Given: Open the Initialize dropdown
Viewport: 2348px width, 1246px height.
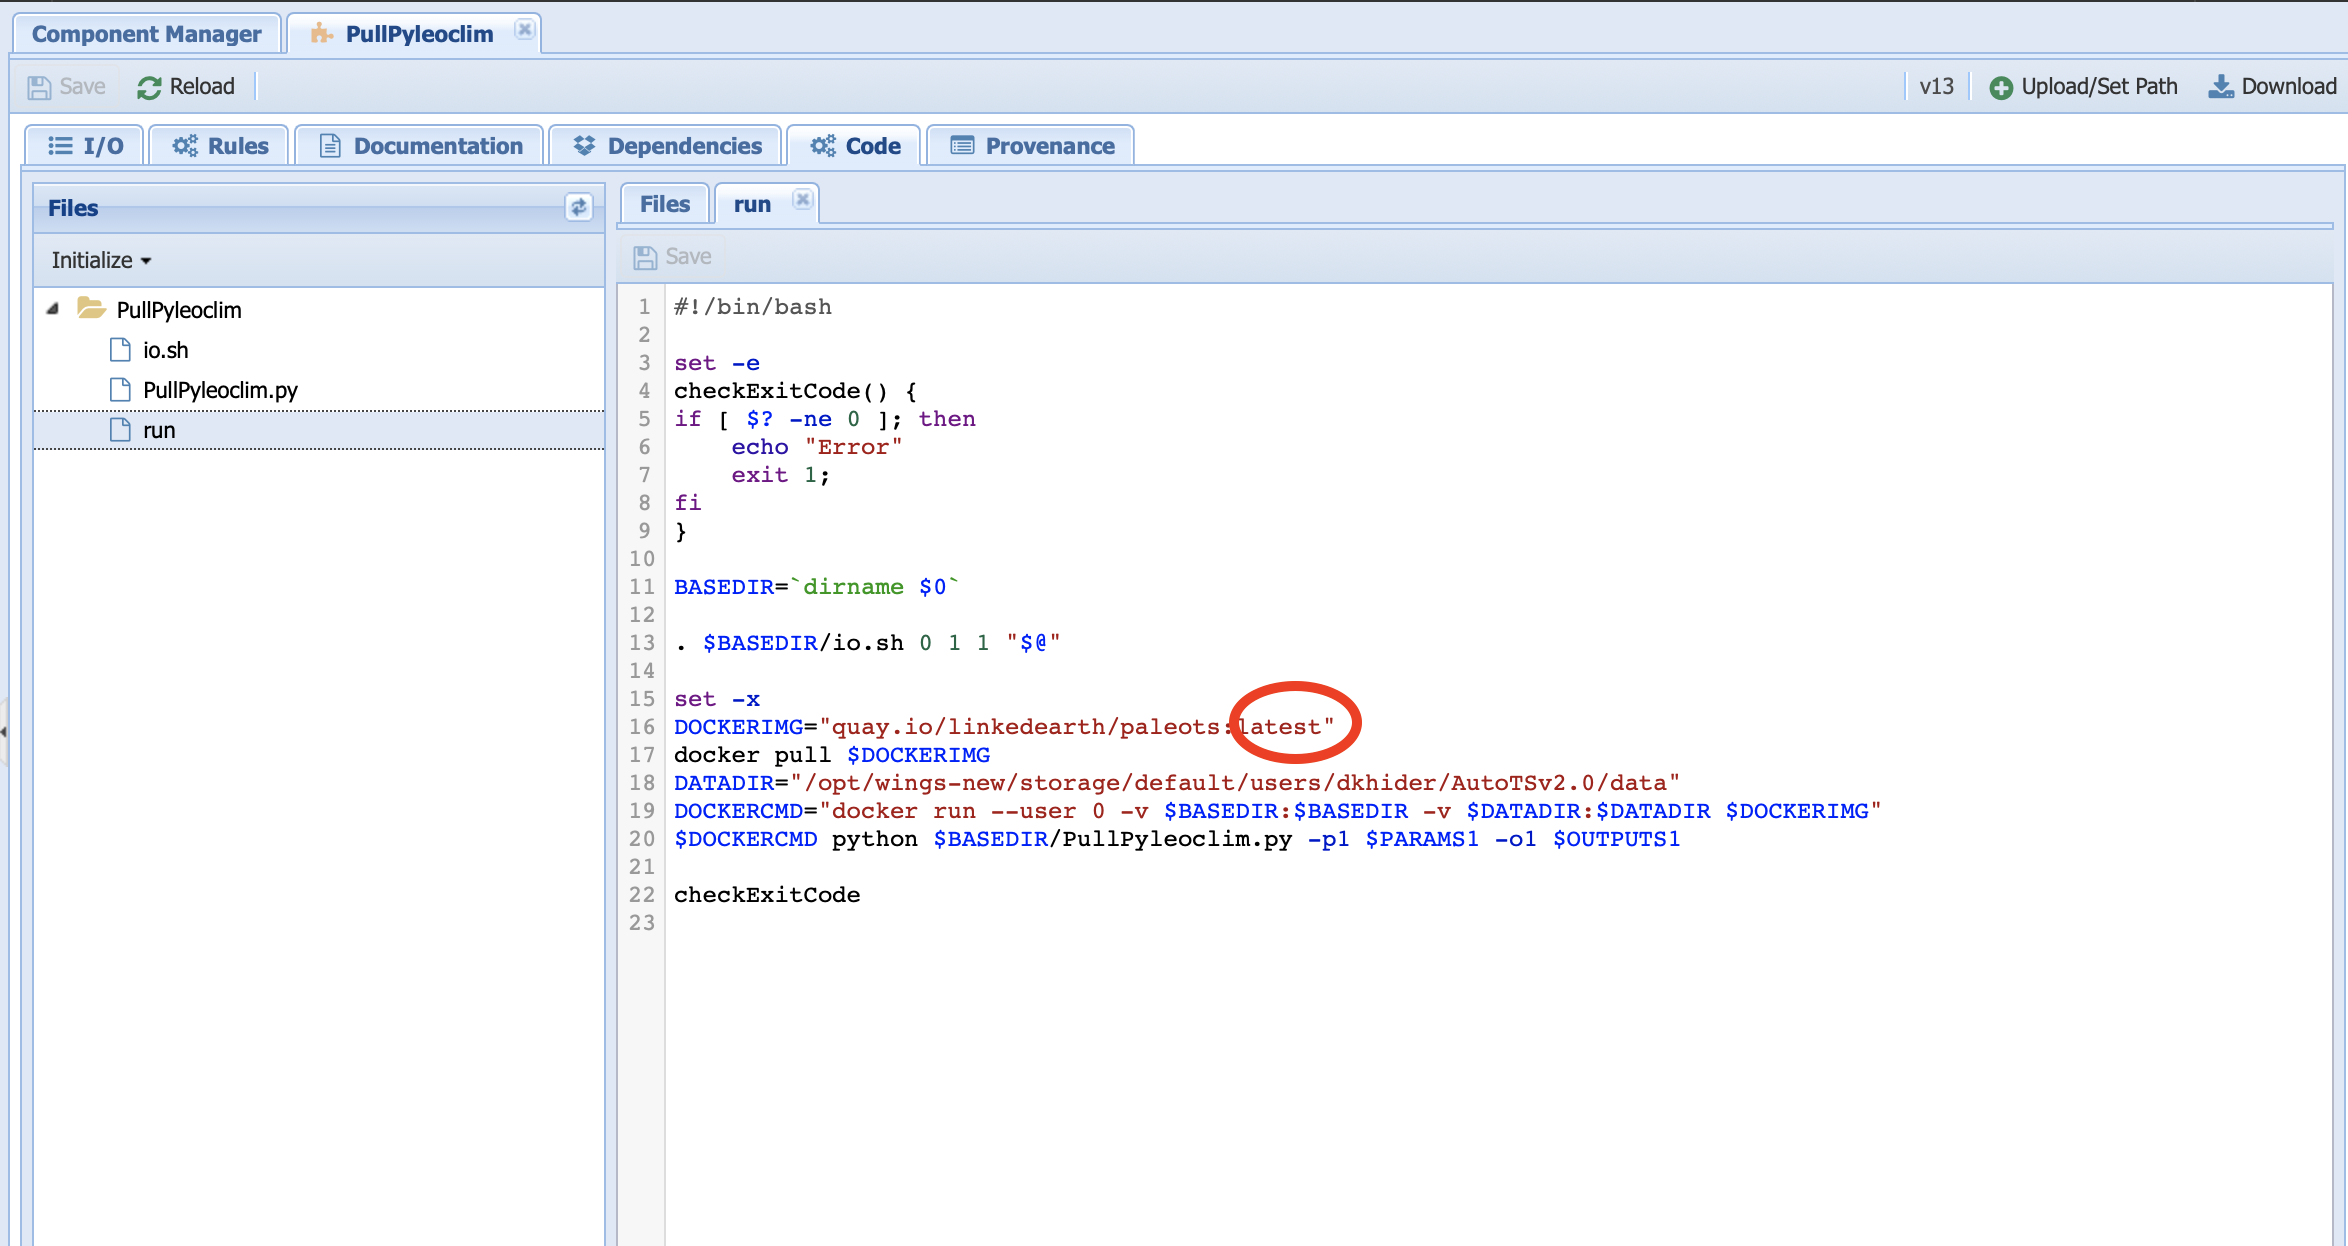Looking at the screenshot, I should (x=101, y=260).
